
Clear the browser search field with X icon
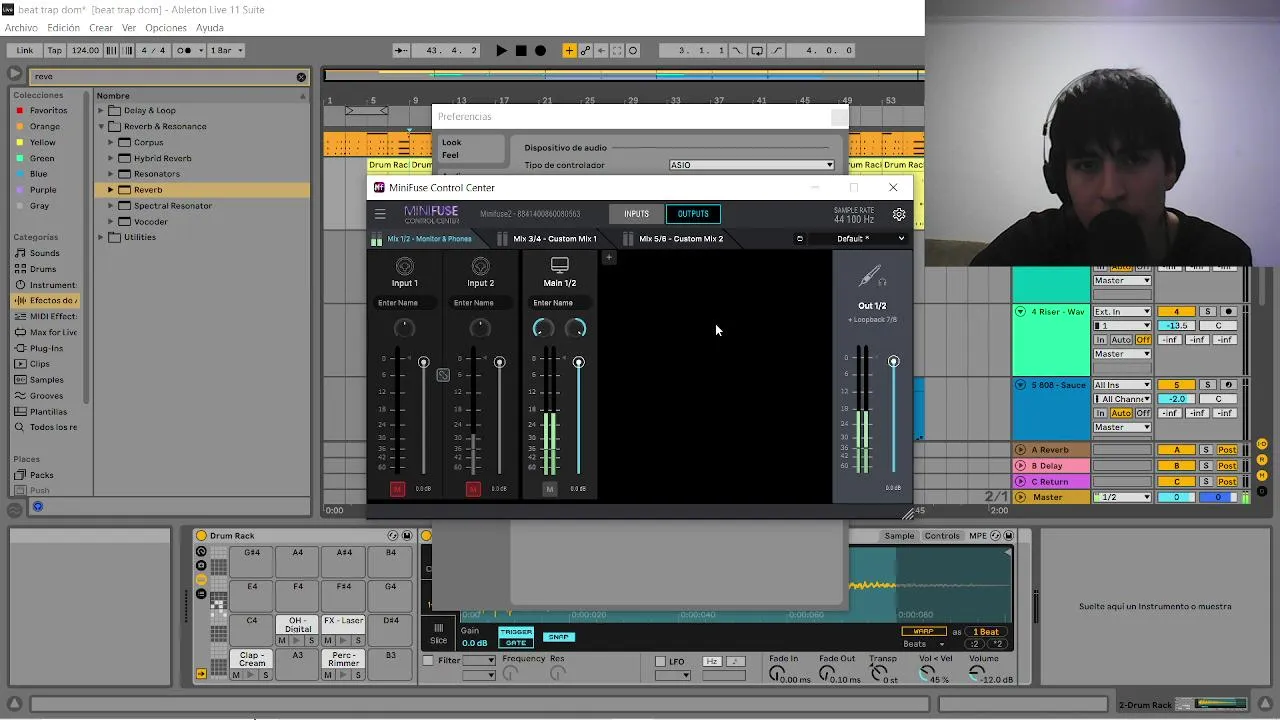[301, 77]
